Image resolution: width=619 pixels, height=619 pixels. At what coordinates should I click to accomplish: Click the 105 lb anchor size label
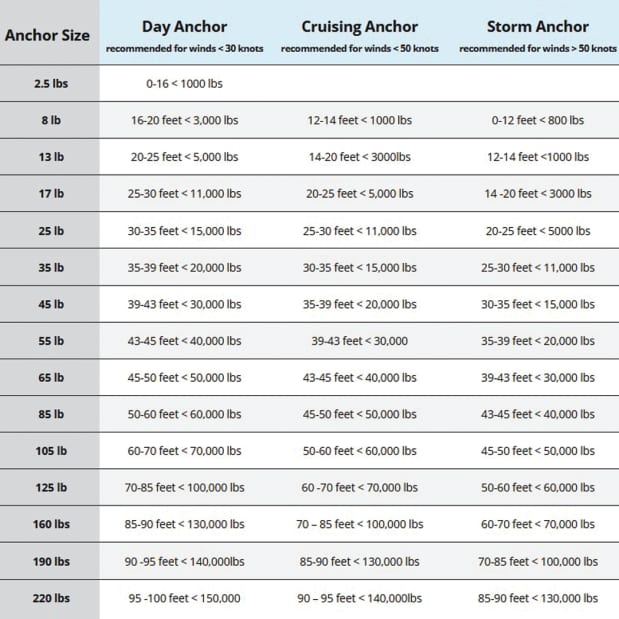tap(48, 451)
